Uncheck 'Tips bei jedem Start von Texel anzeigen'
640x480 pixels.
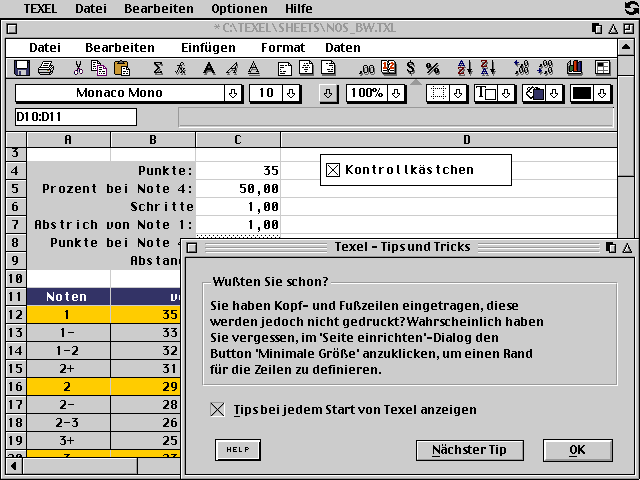[x=218, y=409]
